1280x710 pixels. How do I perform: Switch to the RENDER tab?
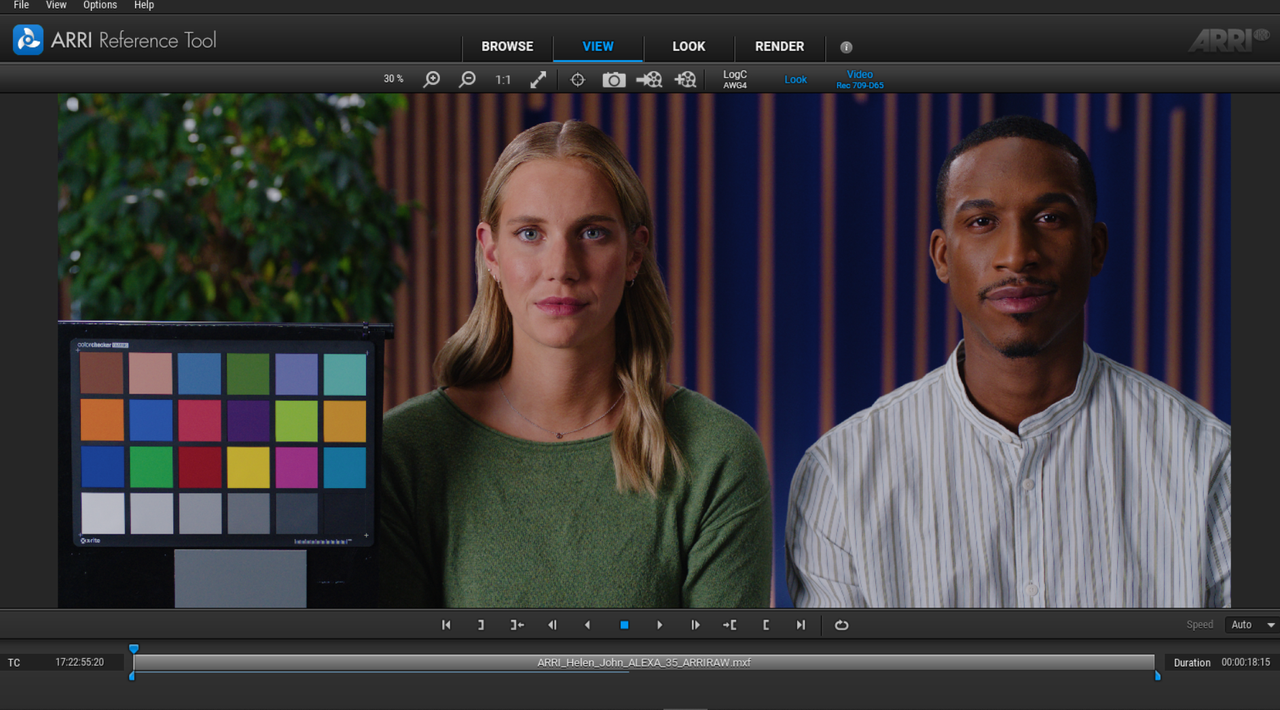coord(780,46)
